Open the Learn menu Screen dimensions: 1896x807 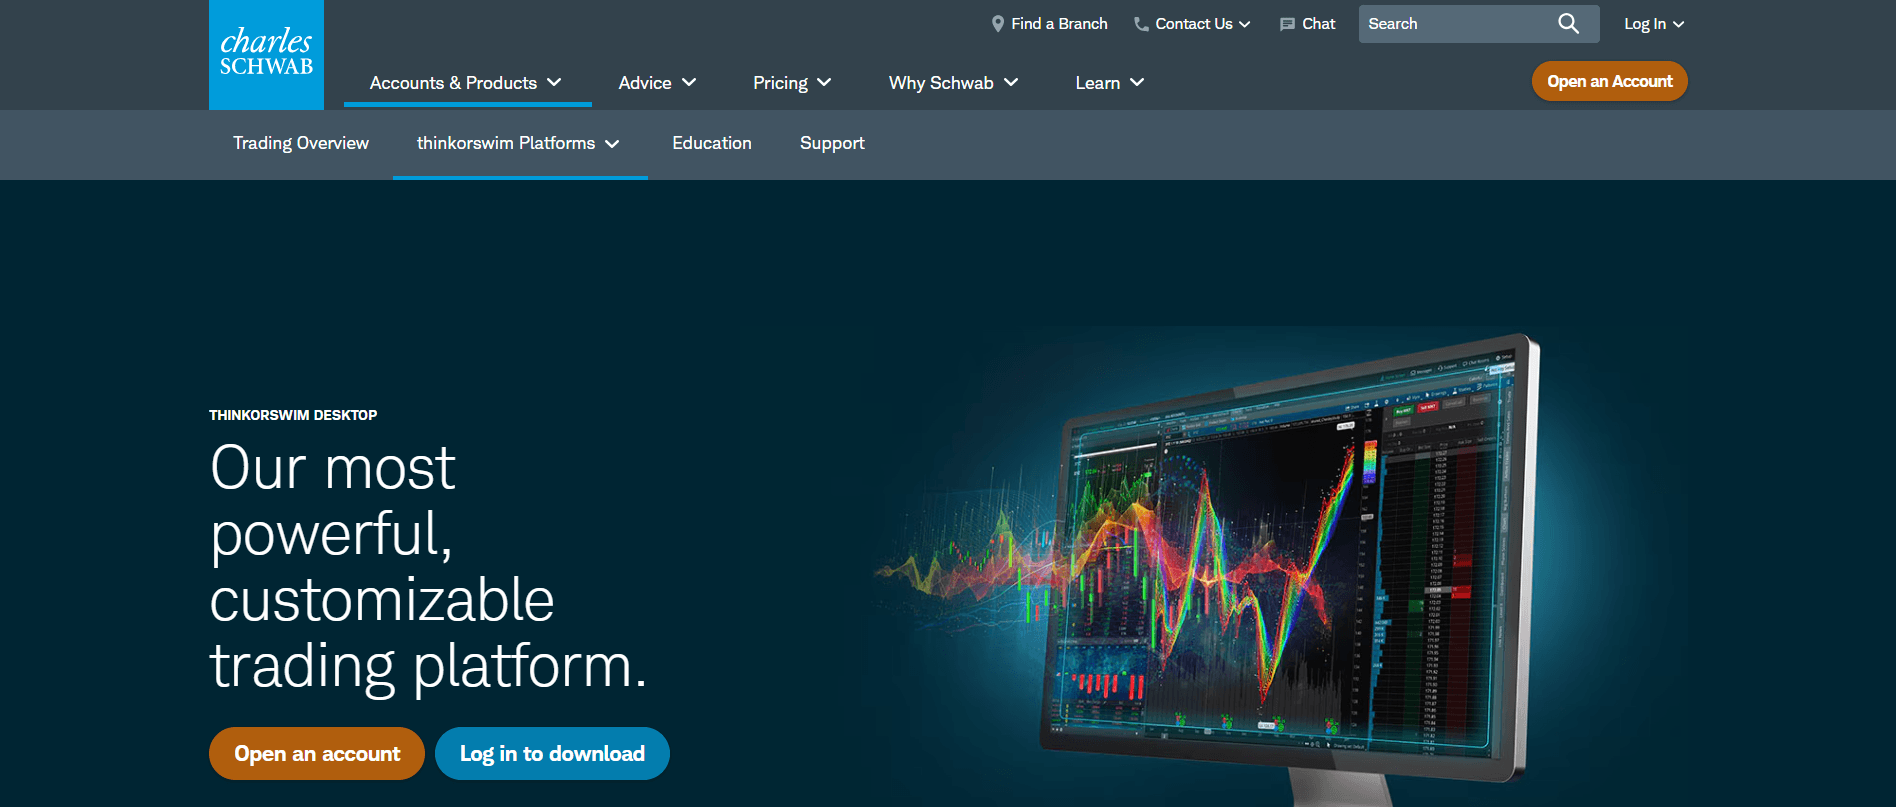pos(1110,83)
